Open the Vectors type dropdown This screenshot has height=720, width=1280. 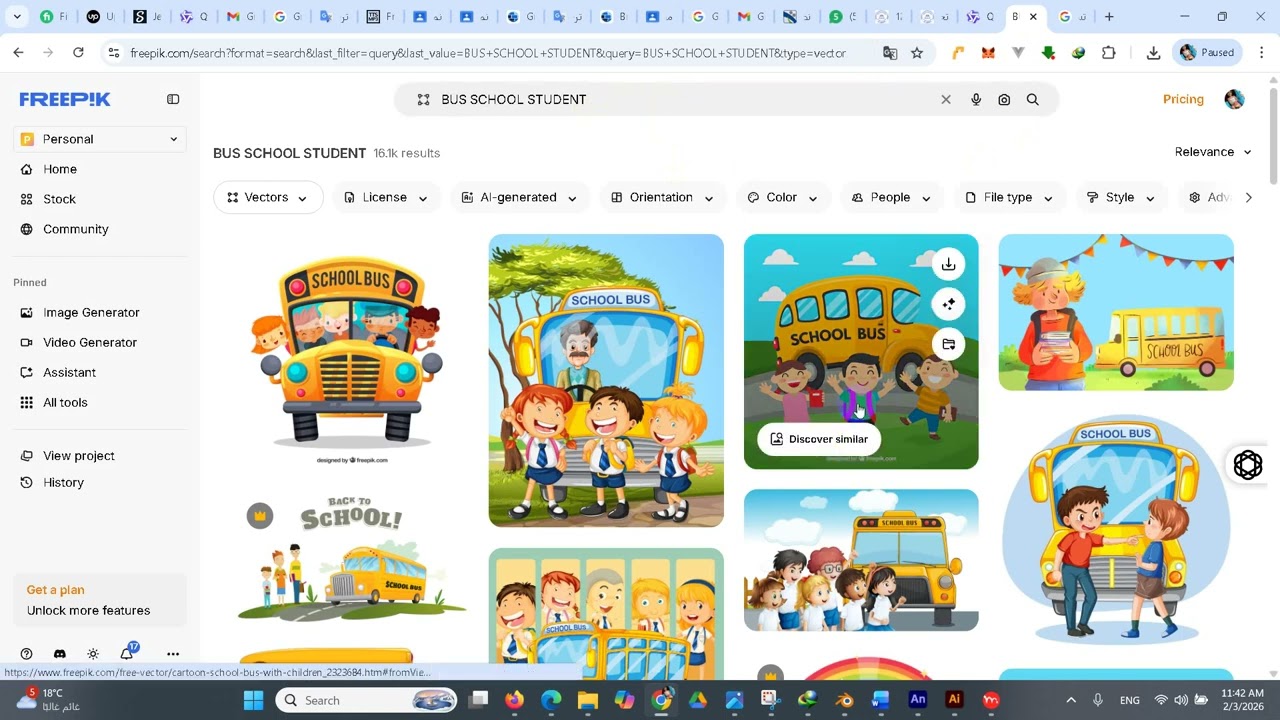tap(268, 197)
